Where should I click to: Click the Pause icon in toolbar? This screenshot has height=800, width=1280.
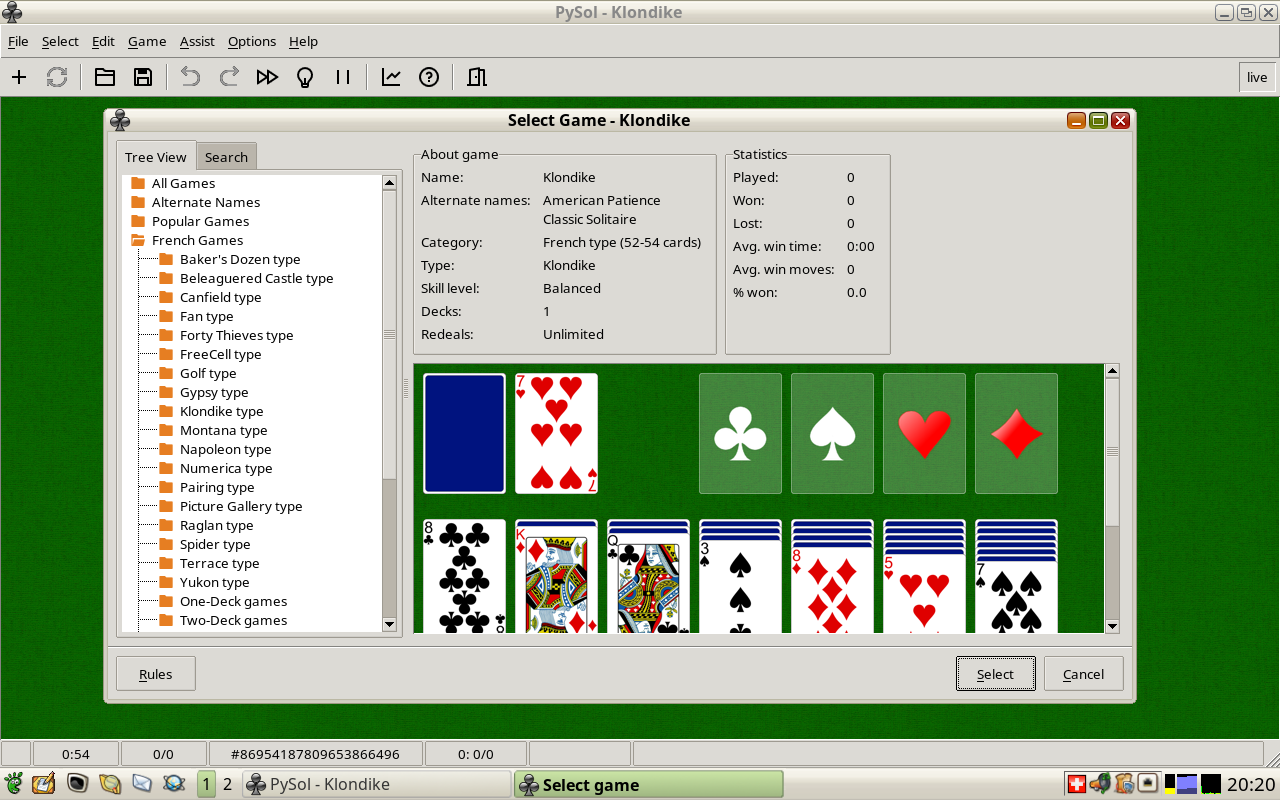pos(343,77)
